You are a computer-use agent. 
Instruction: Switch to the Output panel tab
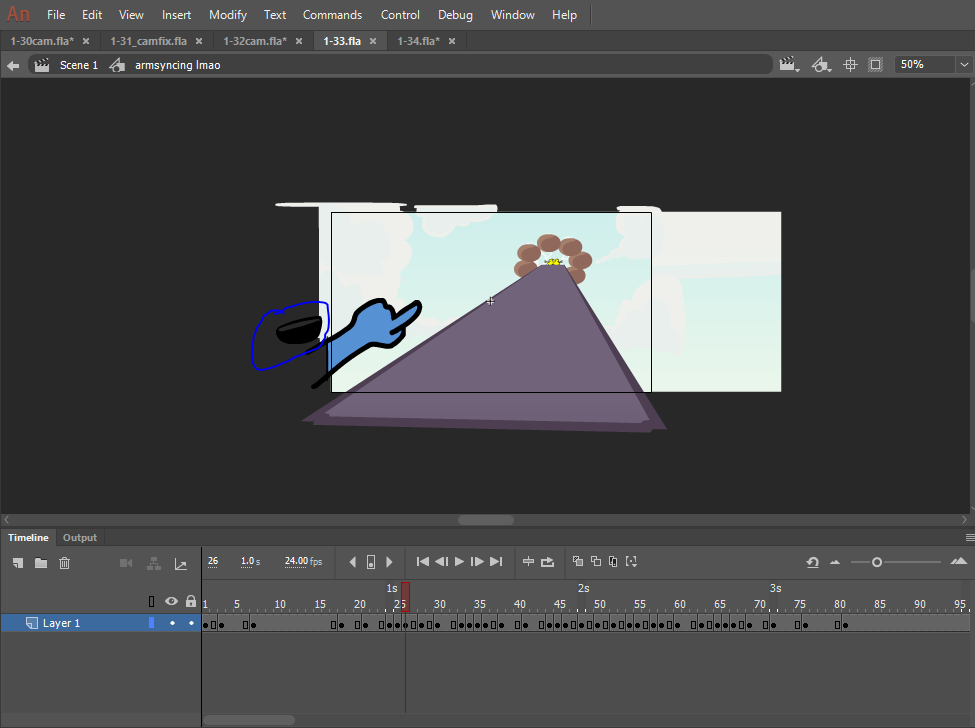[x=80, y=538]
